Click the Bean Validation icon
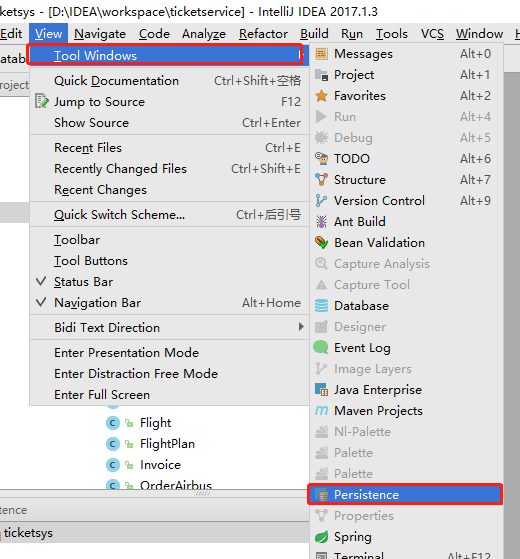 click(321, 243)
